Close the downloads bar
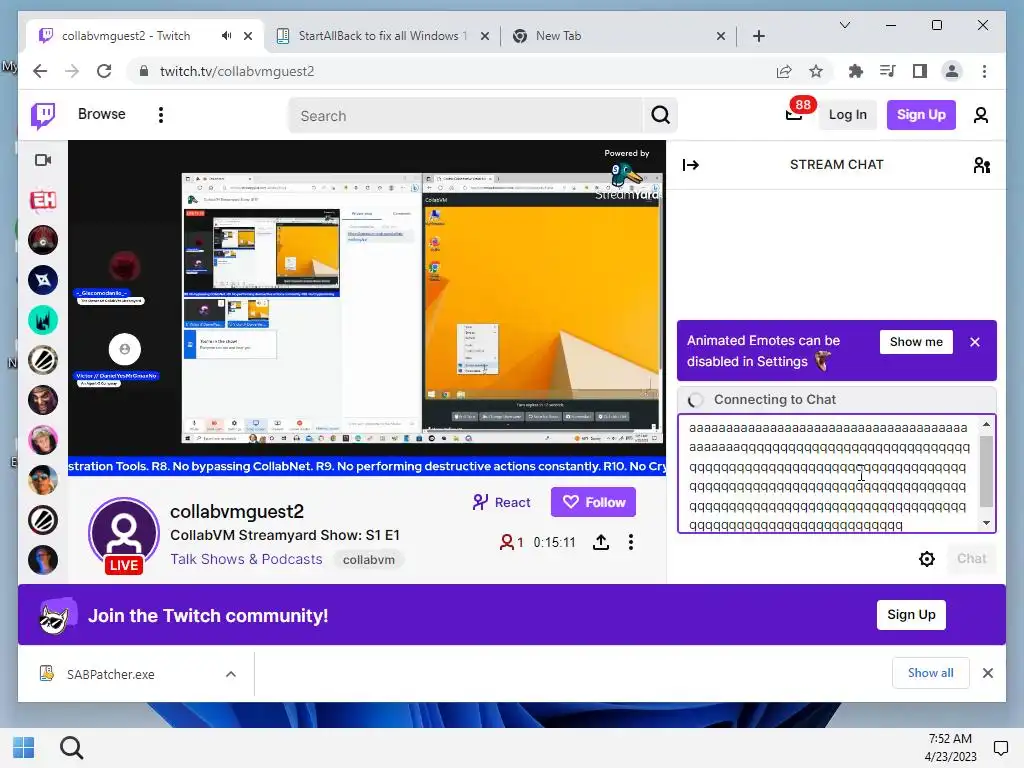The height and width of the screenshot is (768, 1024). click(x=987, y=673)
